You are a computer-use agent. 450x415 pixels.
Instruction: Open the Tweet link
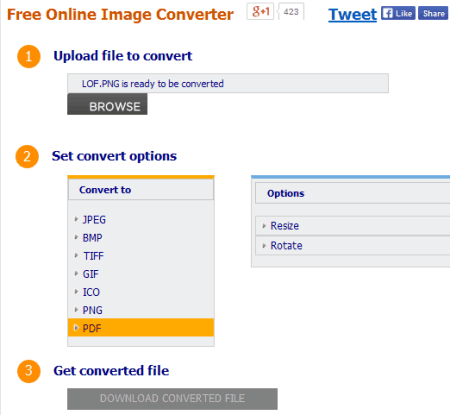[x=352, y=14]
